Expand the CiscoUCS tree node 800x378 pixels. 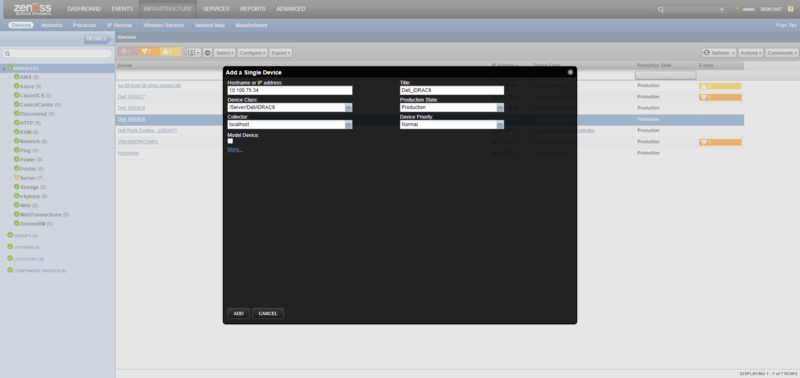click(10, 96)
